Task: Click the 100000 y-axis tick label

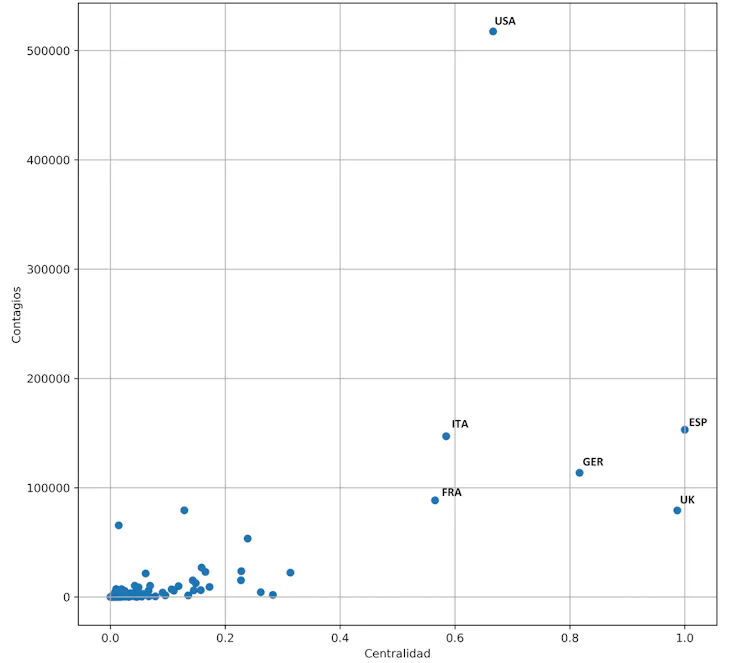Action: click(49, 488)
